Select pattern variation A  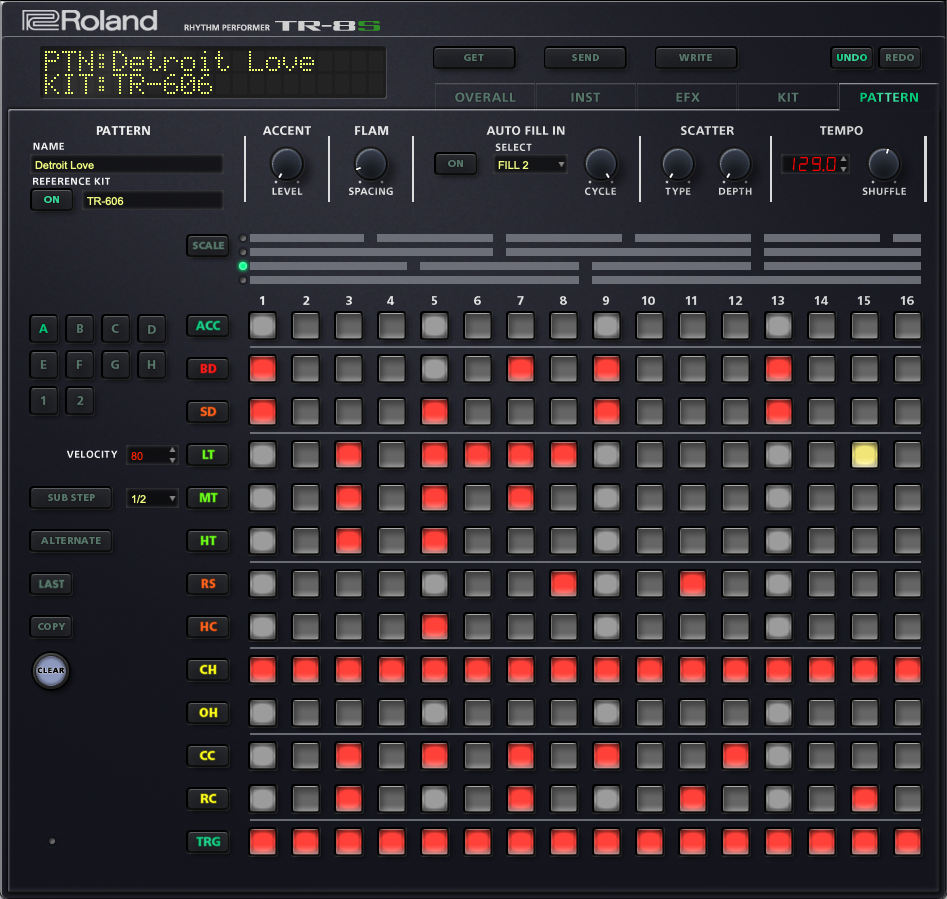[43, 328]
